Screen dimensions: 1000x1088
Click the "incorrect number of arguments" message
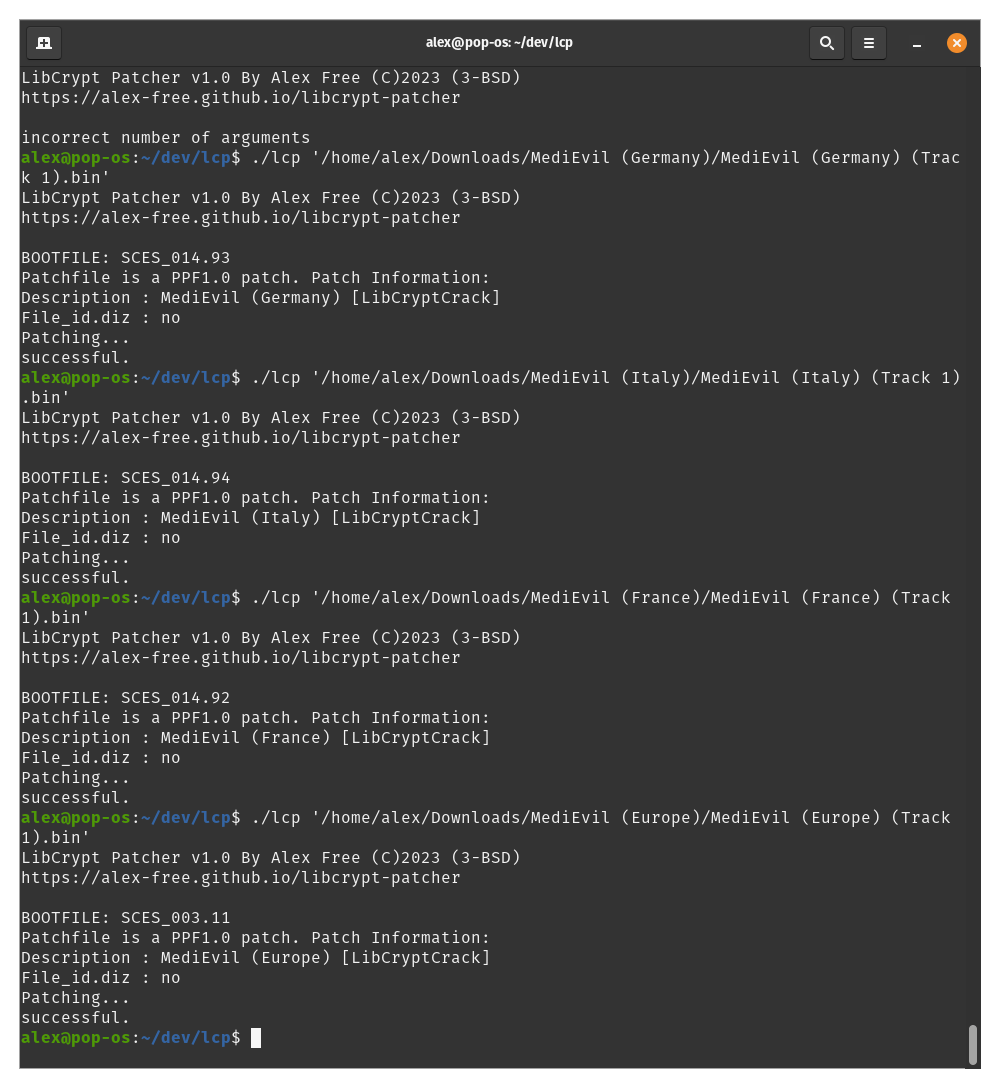(x=166, y=138)
